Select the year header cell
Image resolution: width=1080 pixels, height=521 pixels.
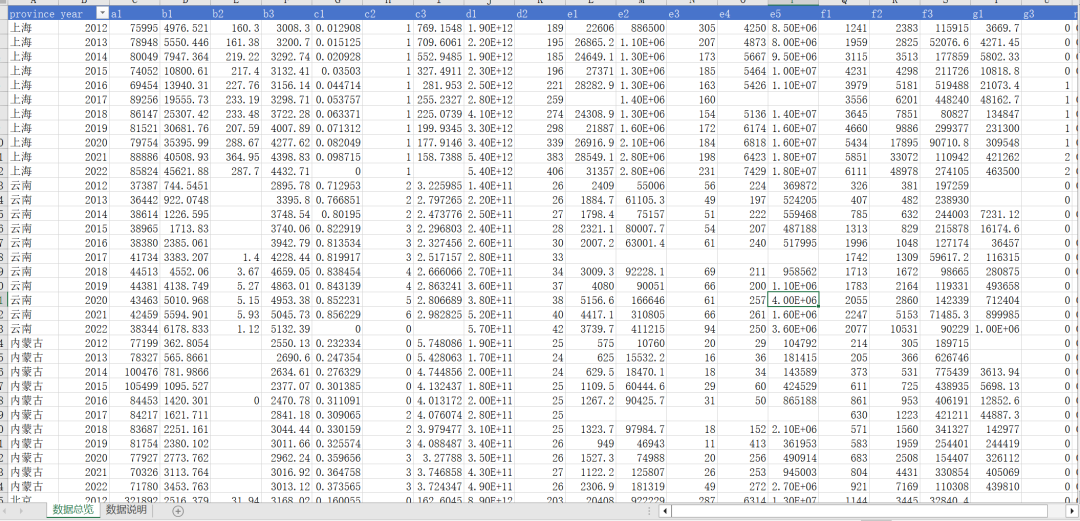coord(83,14)
